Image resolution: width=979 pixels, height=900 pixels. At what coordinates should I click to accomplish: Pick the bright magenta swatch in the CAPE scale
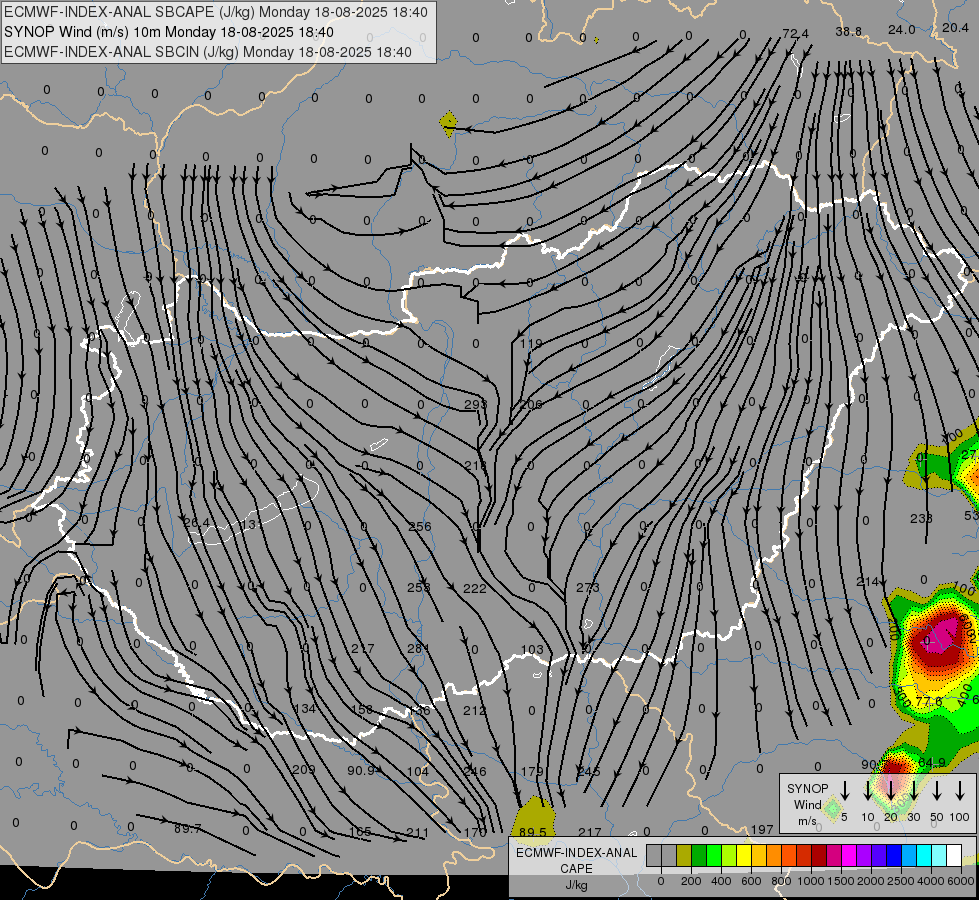click(849, 856)
